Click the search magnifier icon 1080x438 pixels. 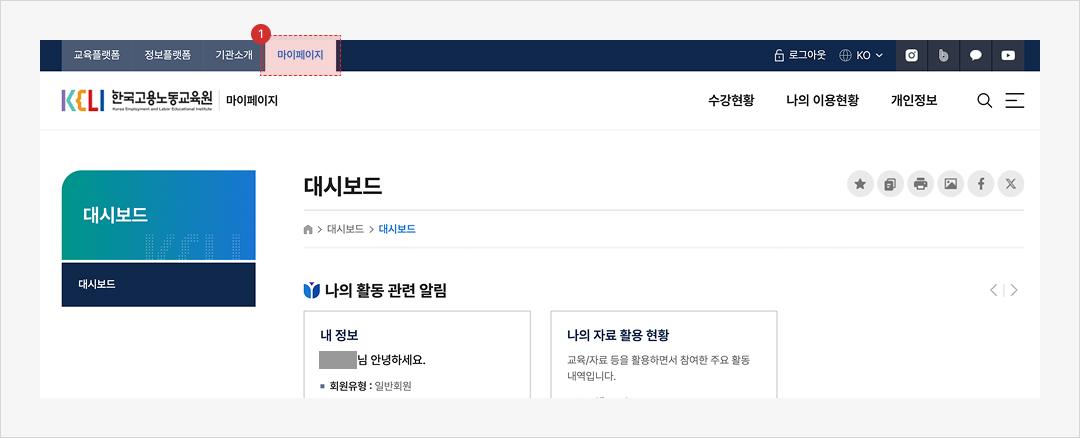coord(984,100)
